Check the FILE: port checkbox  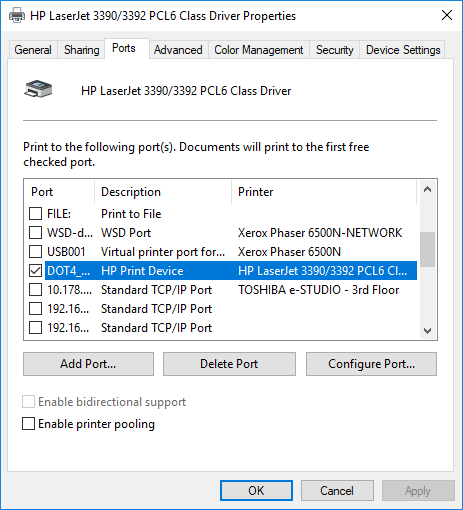[x=35, y=214]
